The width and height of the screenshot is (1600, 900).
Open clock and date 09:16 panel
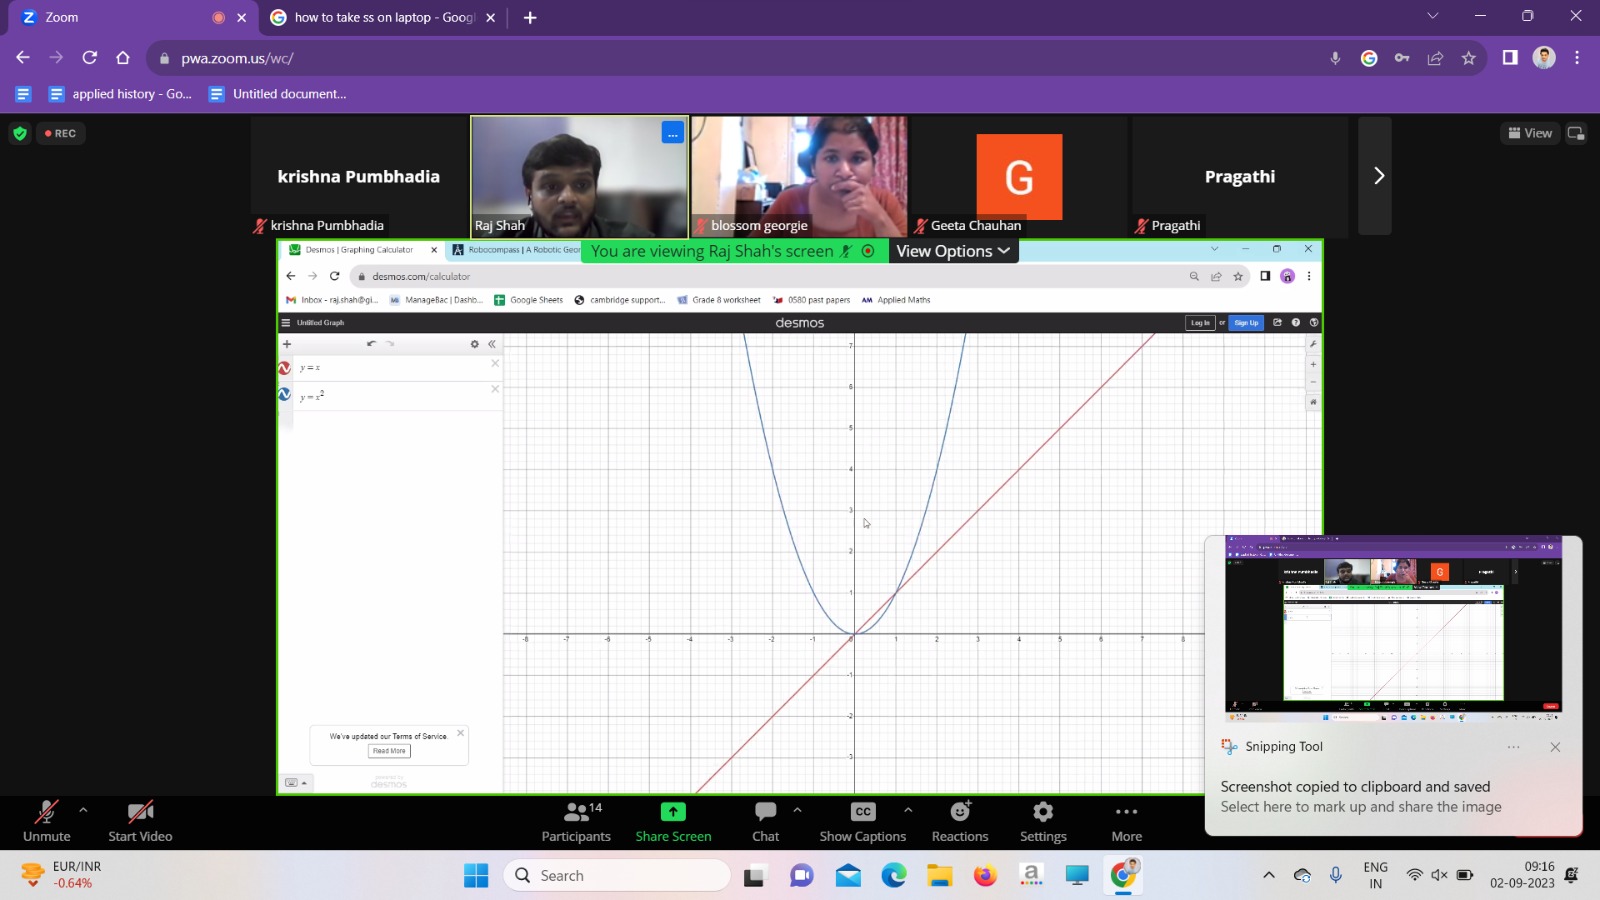[x=1522, y=875]
